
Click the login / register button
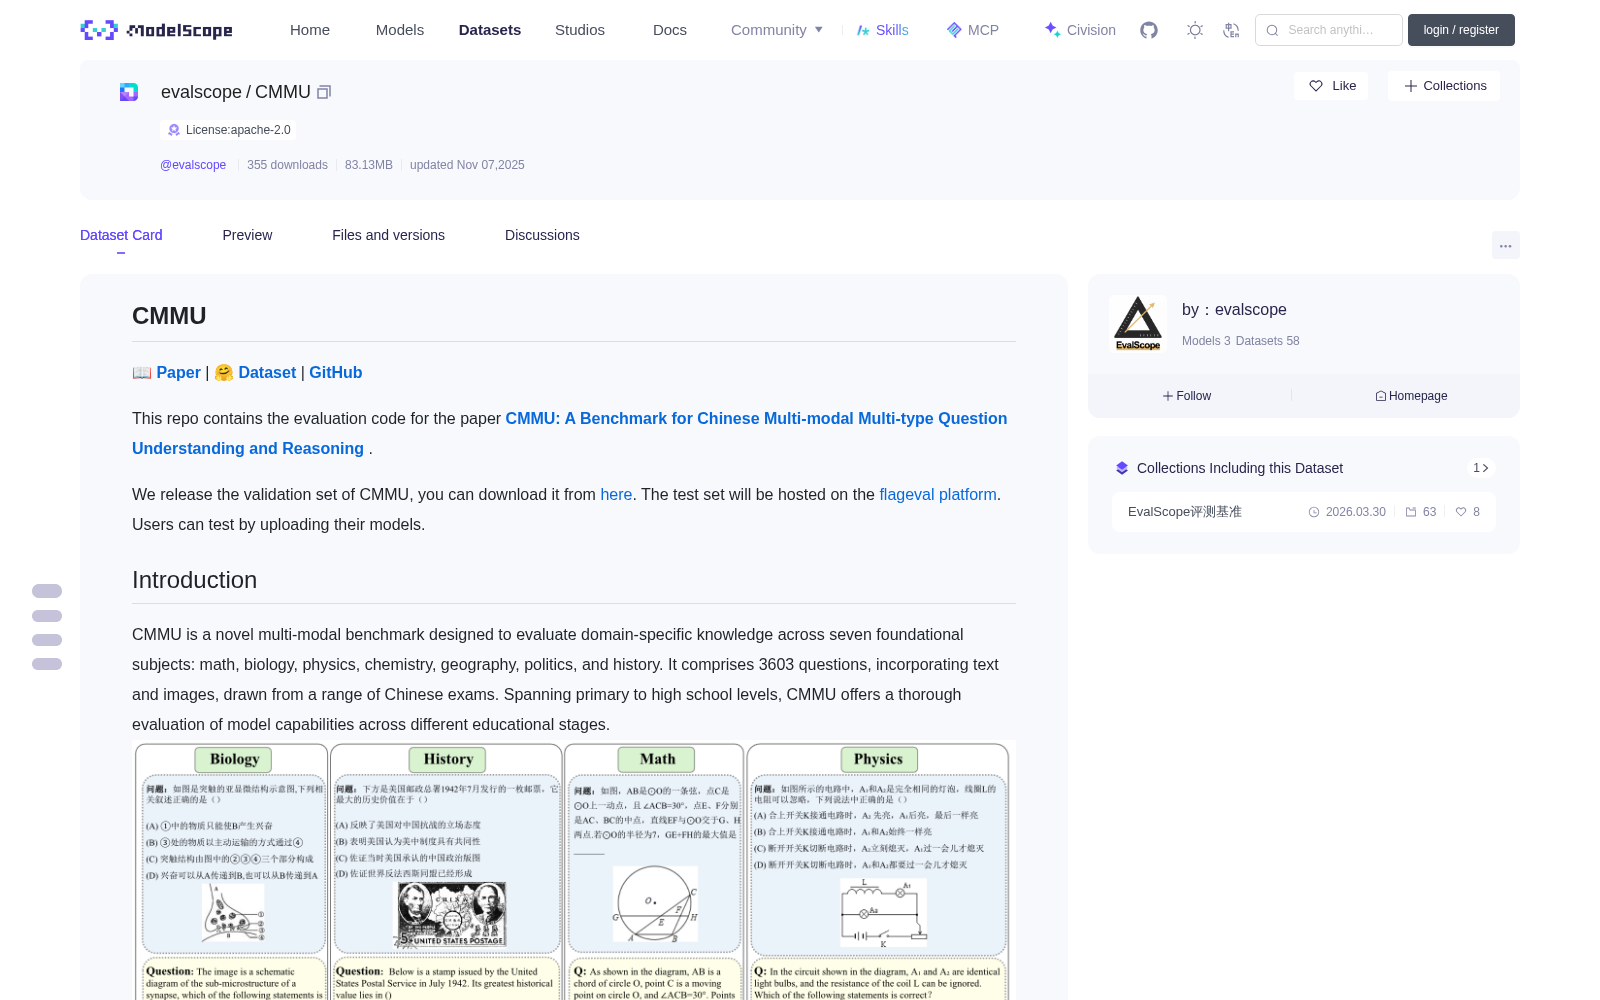click(x=1461, y=30)
